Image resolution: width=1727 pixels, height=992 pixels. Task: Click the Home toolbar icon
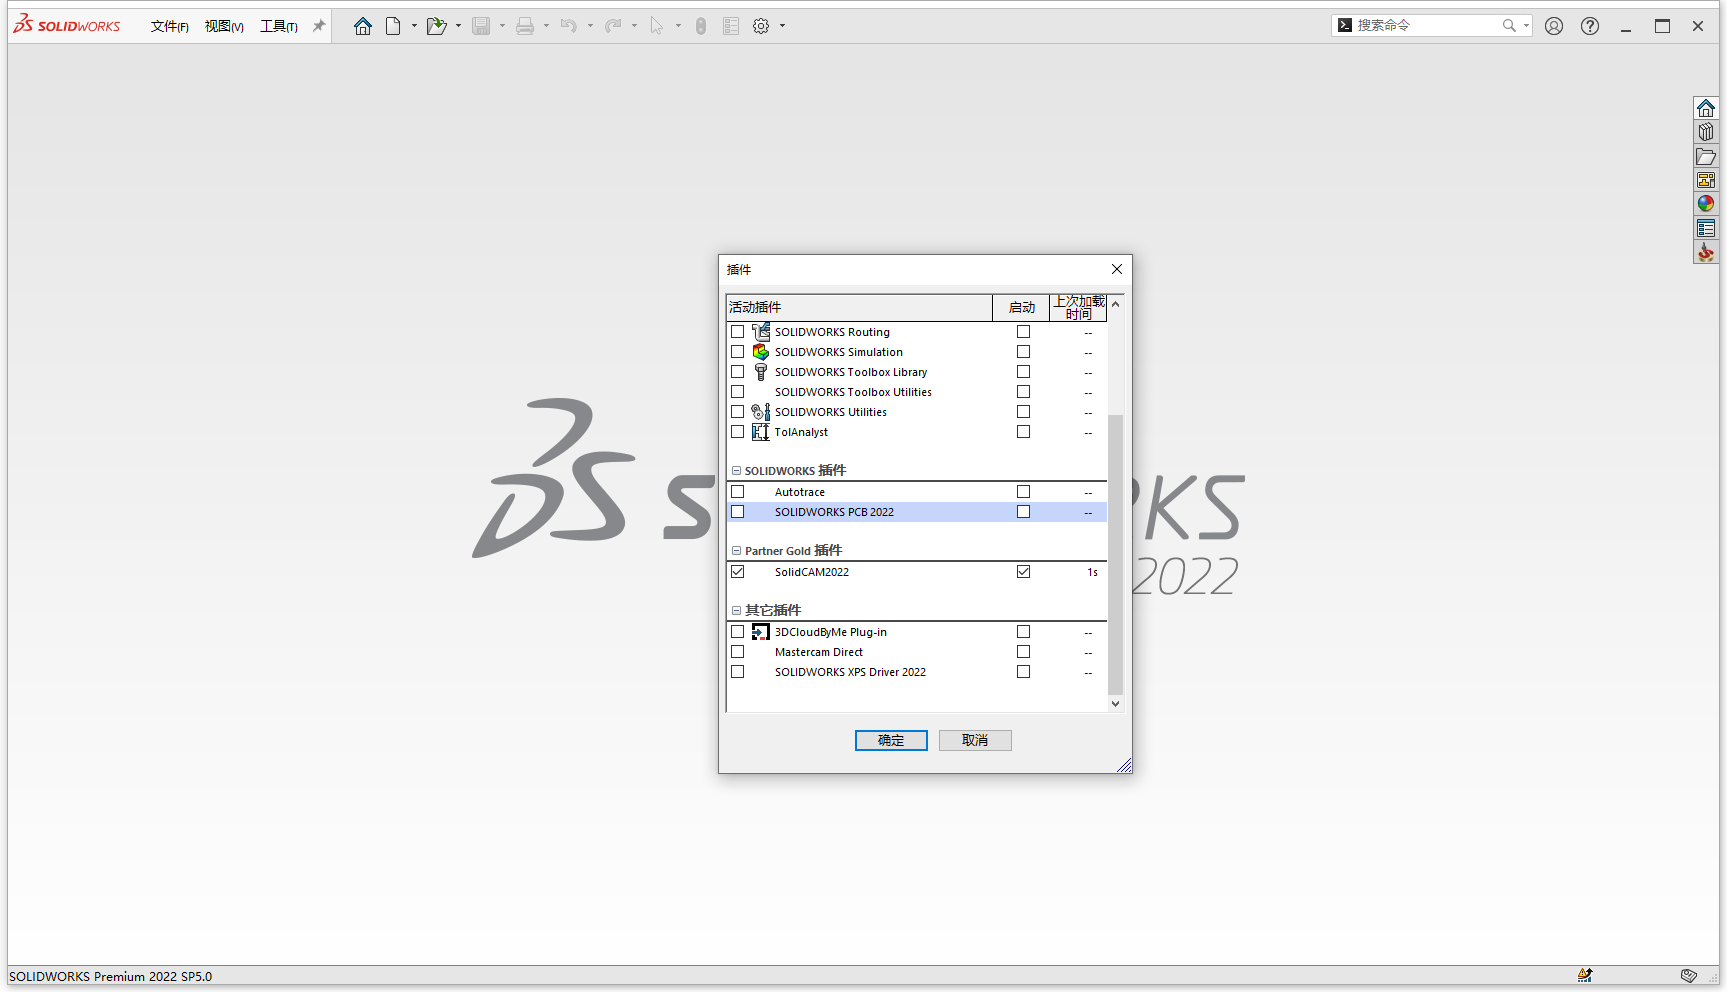pos(363,26)
